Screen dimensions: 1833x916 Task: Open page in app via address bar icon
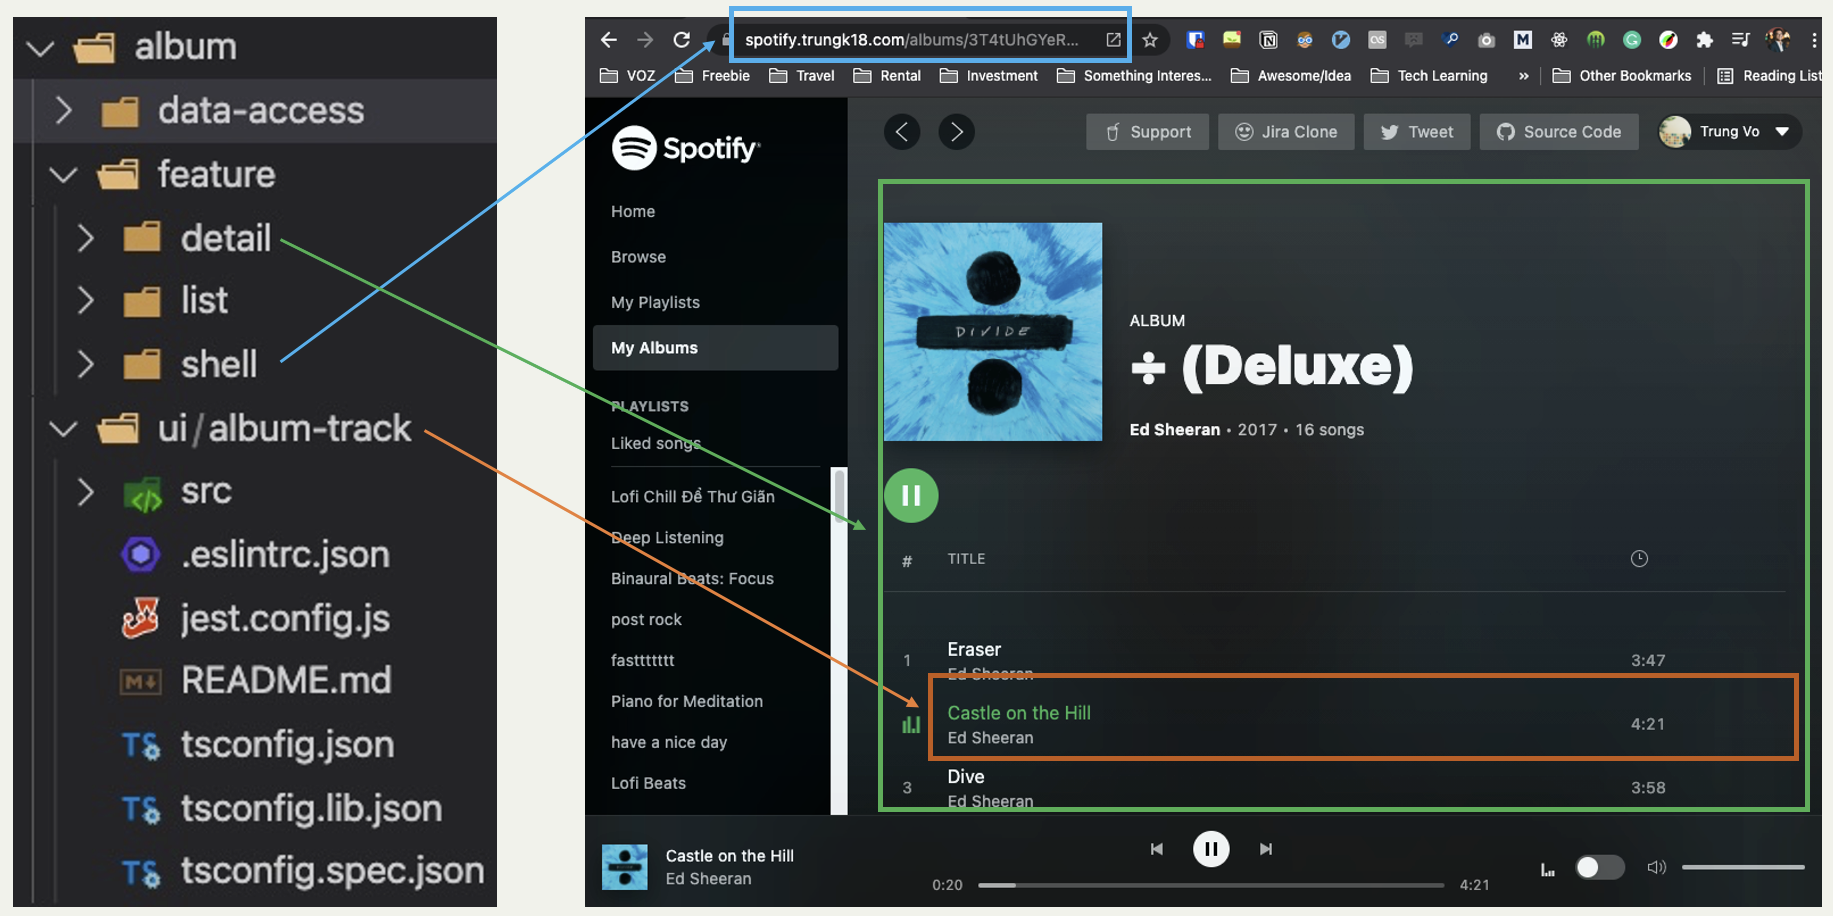pos(1113,40)
